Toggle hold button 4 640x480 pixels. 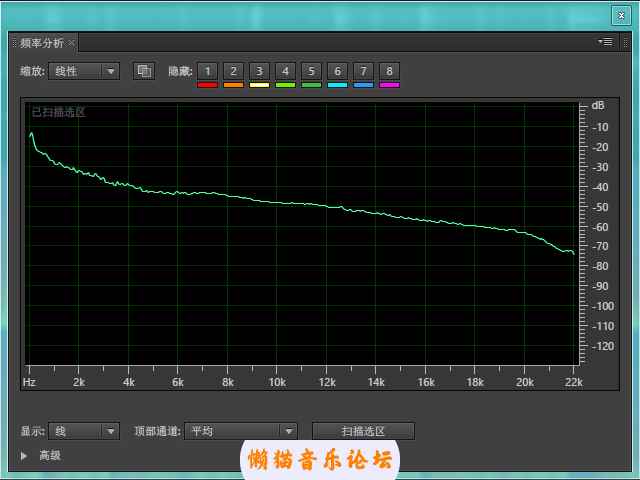tap(285, 71)
